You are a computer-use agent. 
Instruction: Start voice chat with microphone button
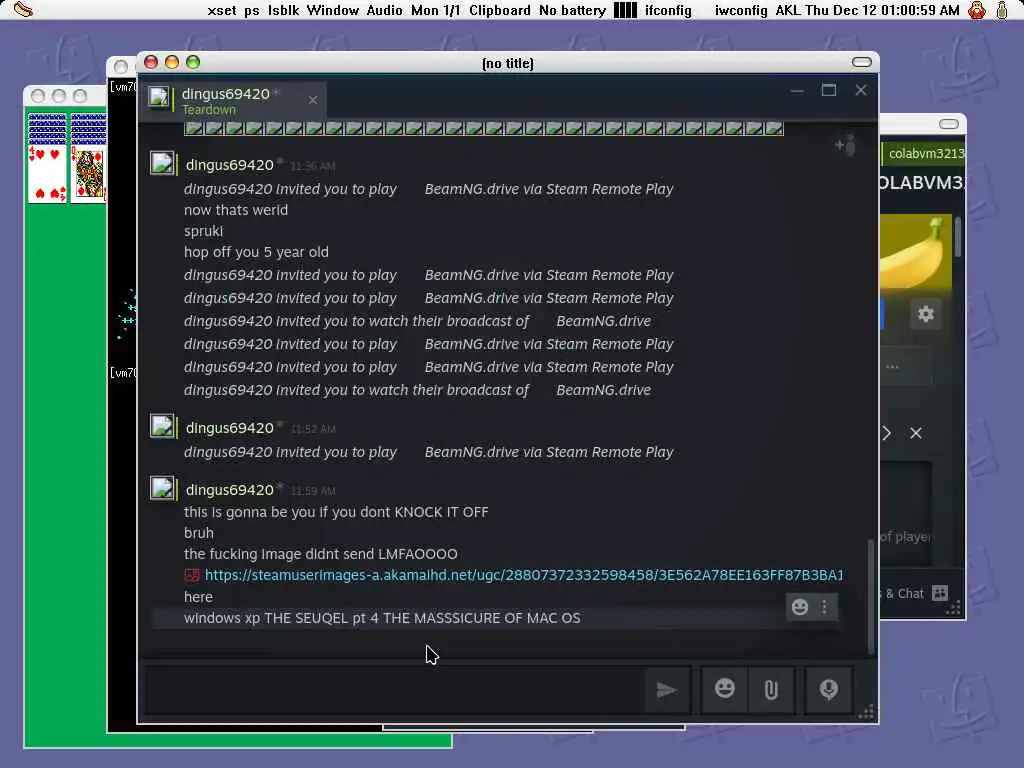pos(829,690)
